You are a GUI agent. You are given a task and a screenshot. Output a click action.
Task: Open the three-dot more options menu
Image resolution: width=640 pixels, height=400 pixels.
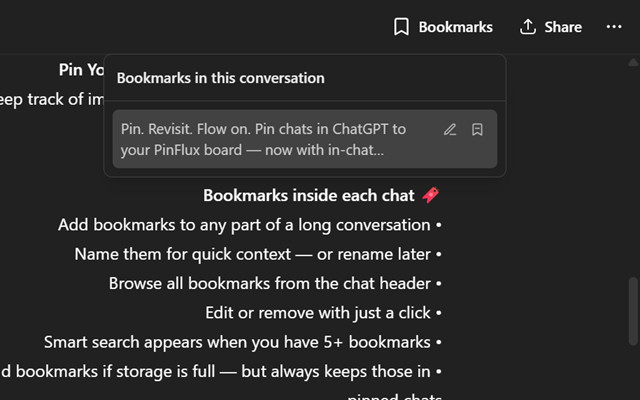[x=614, y=27]
